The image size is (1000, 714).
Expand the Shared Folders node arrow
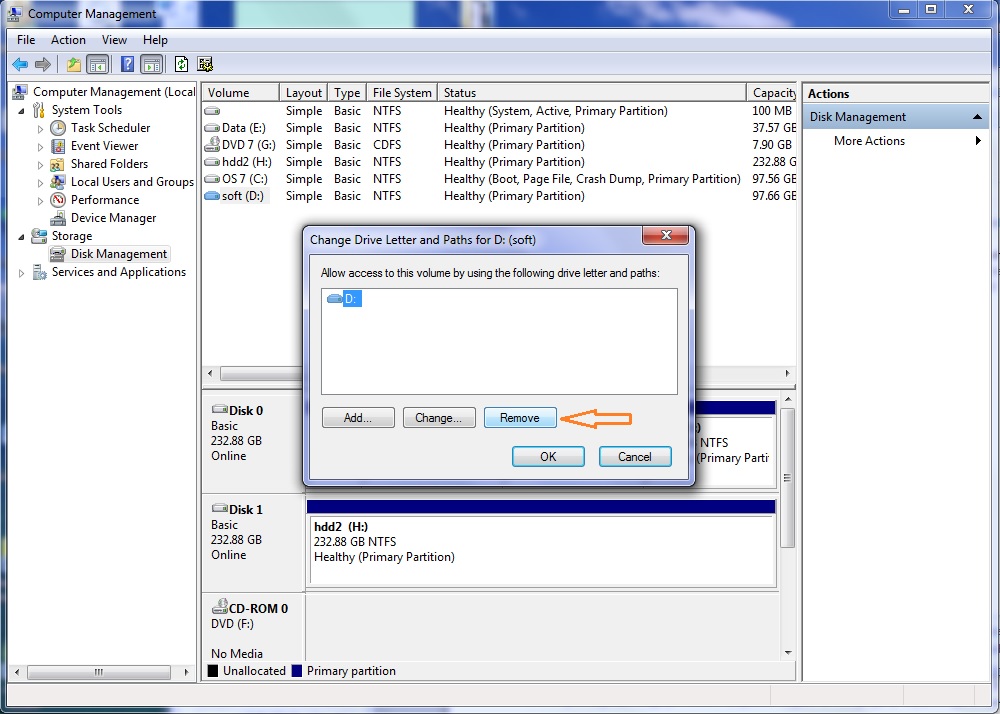click(40, 164)
